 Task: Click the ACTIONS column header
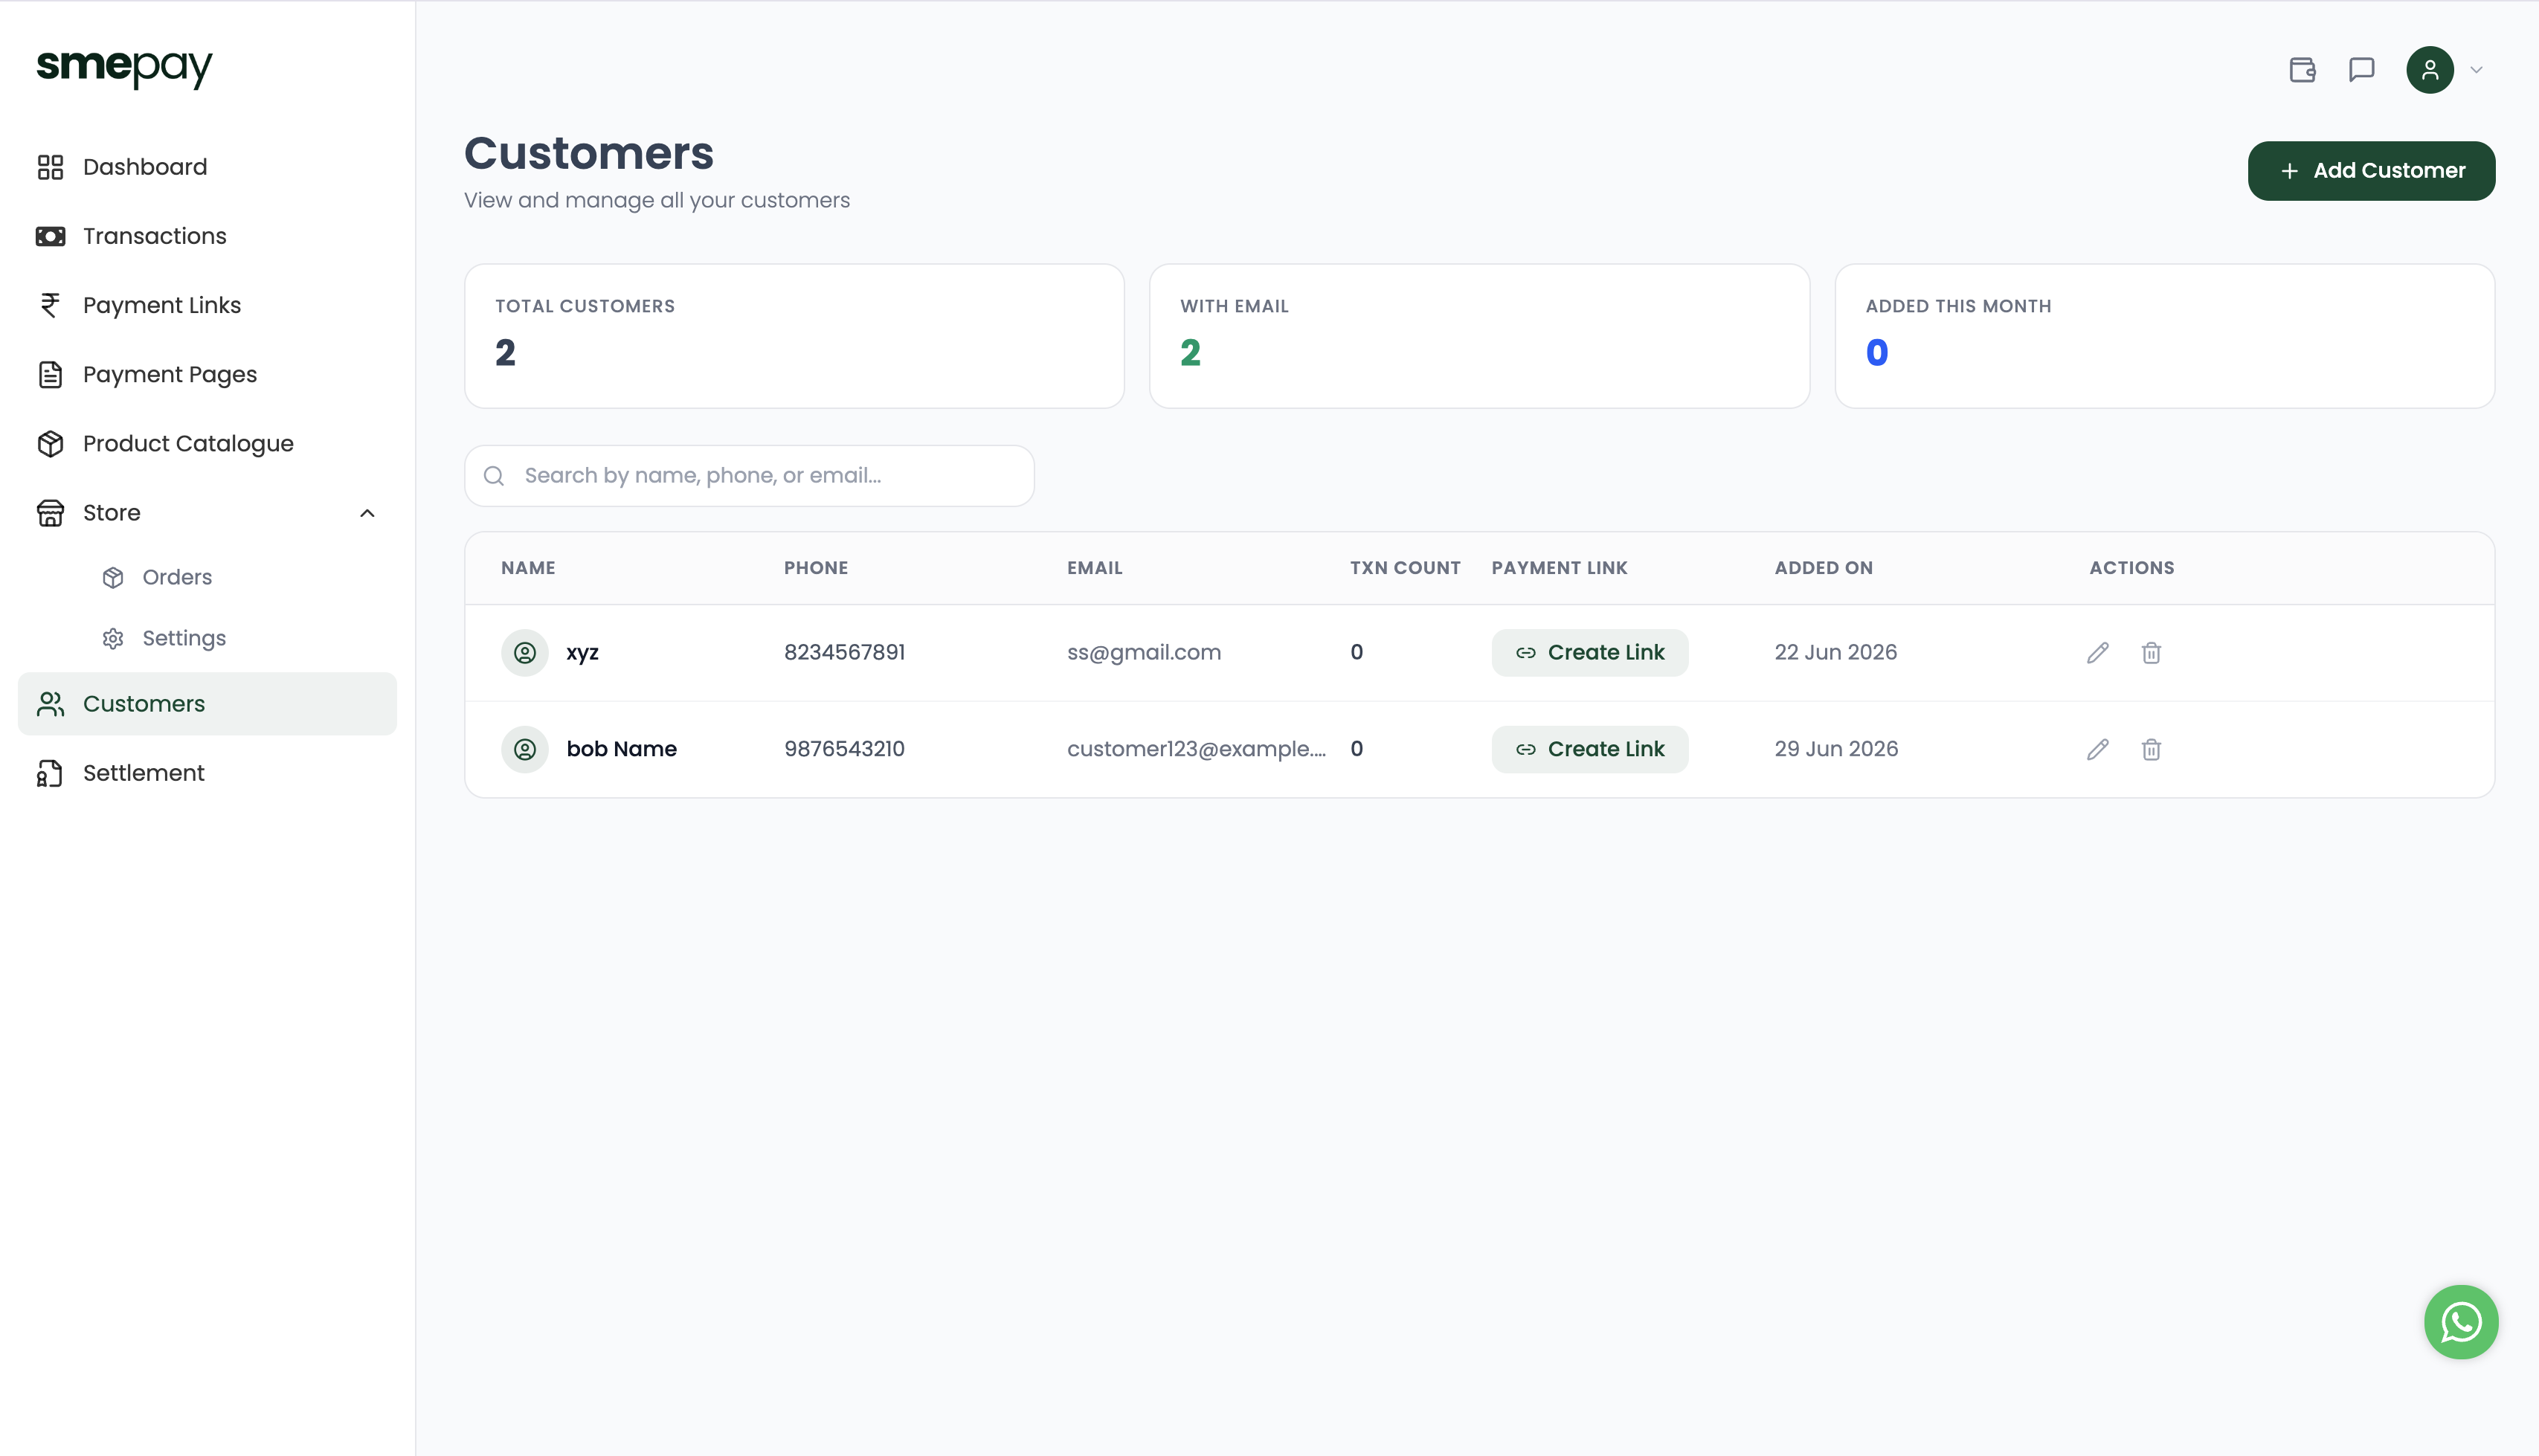tap(2131, 568)
